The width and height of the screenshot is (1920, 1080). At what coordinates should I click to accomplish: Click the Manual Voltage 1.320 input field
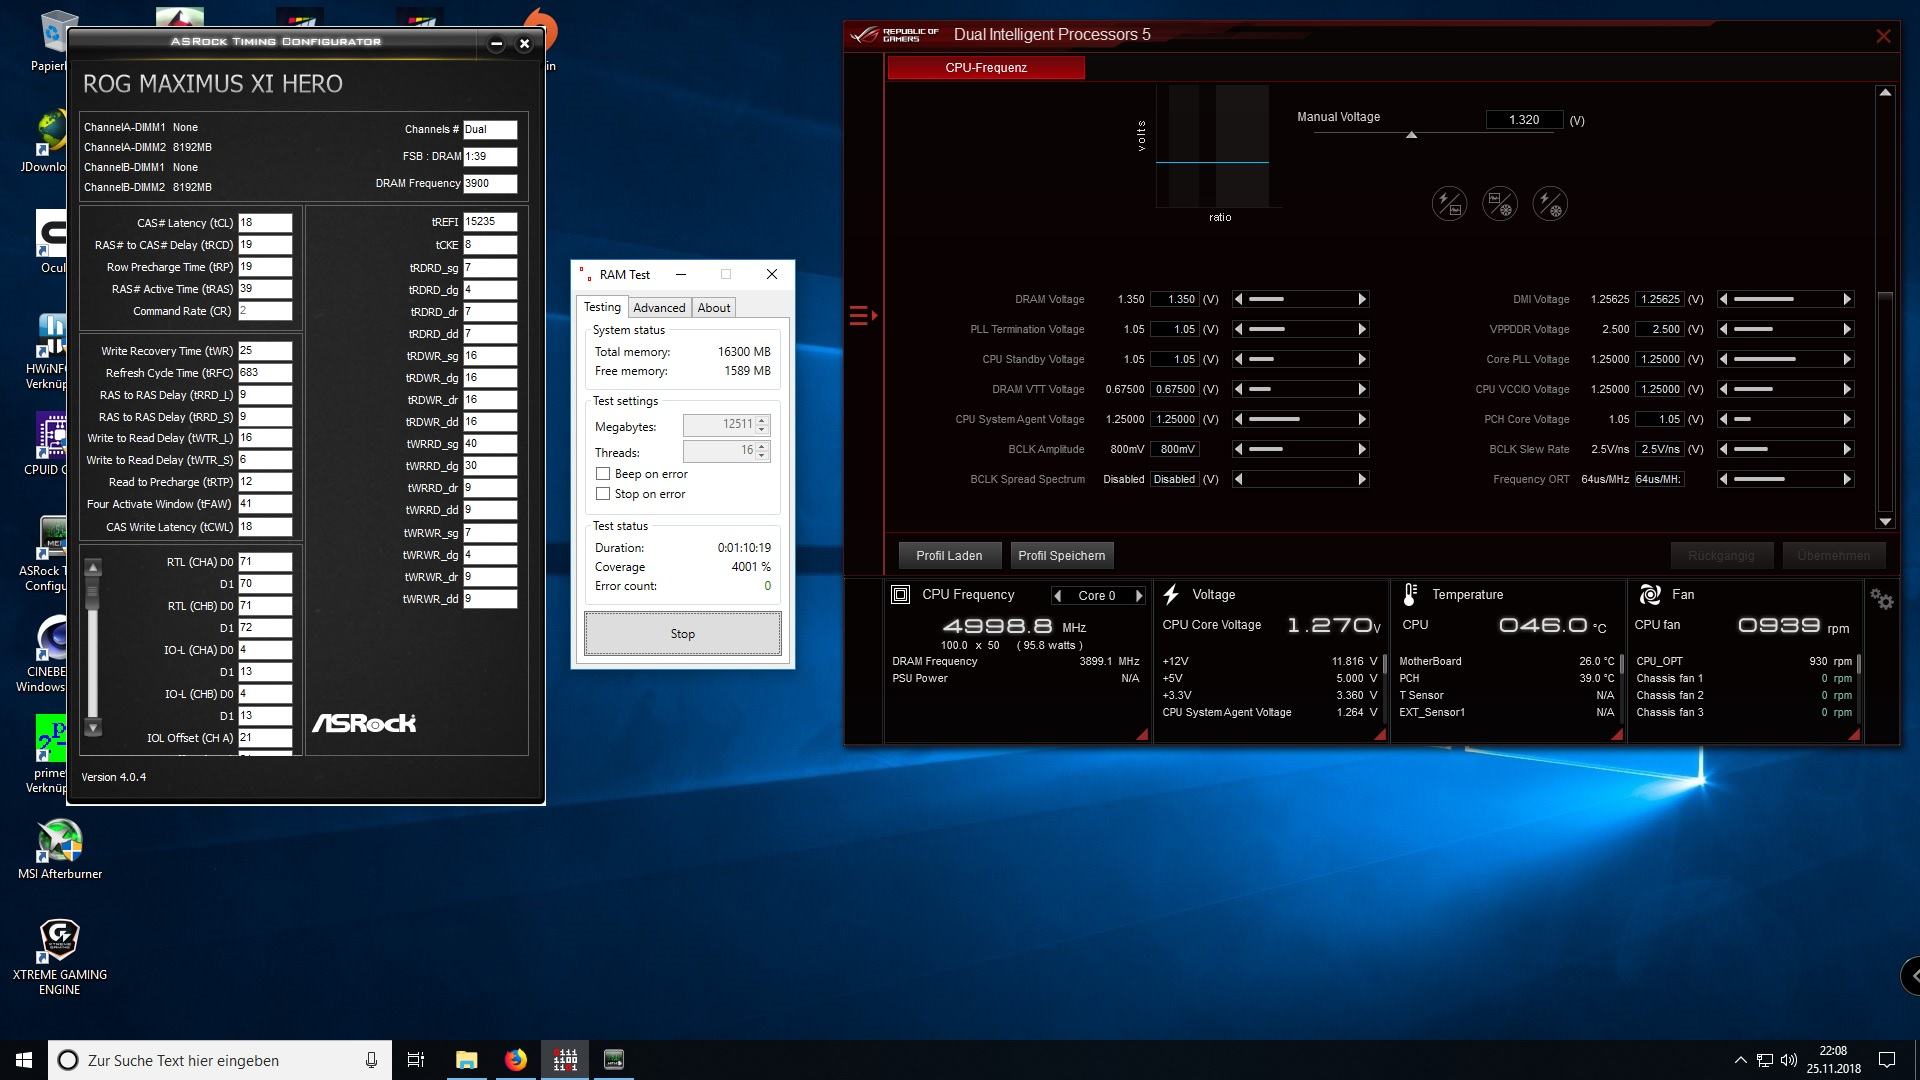point(1524,120)
